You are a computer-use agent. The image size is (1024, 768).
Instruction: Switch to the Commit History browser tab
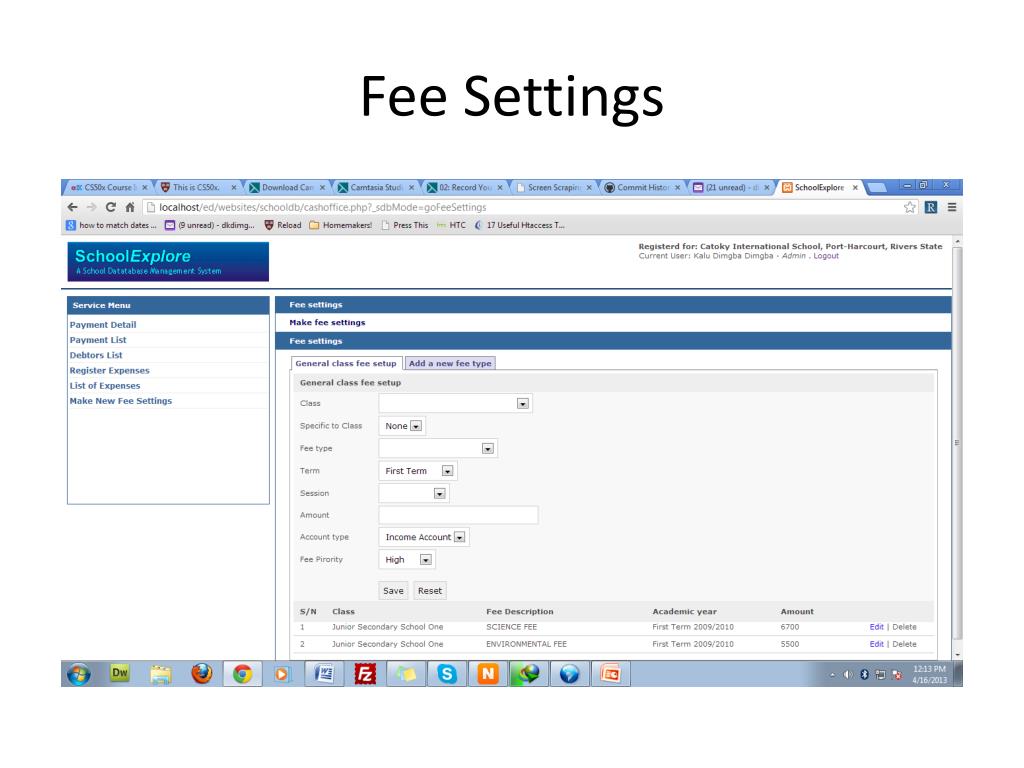pyautogui.click(x=643, y=187)
